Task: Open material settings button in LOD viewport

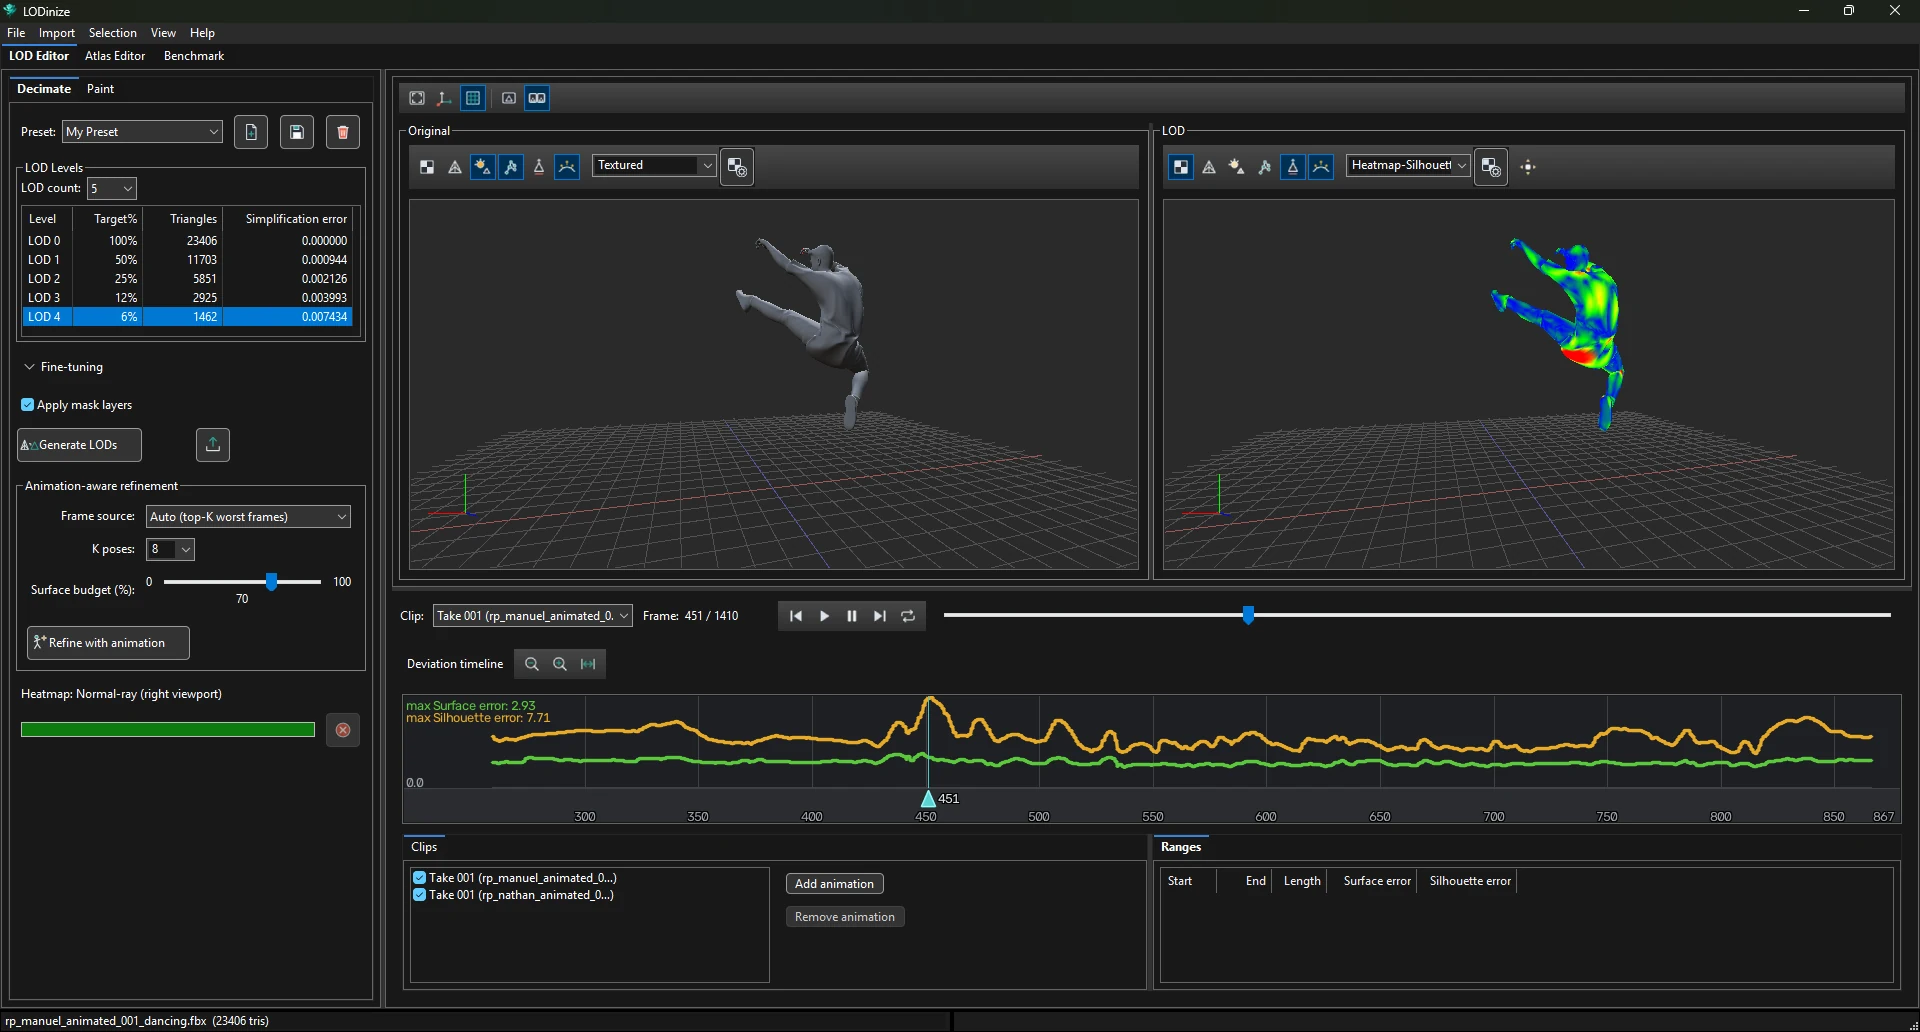Action: click(1491, 167)
